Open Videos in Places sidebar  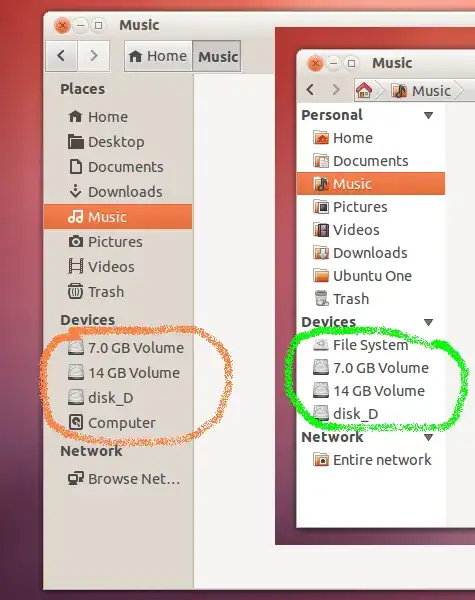[x=118, y=267]
